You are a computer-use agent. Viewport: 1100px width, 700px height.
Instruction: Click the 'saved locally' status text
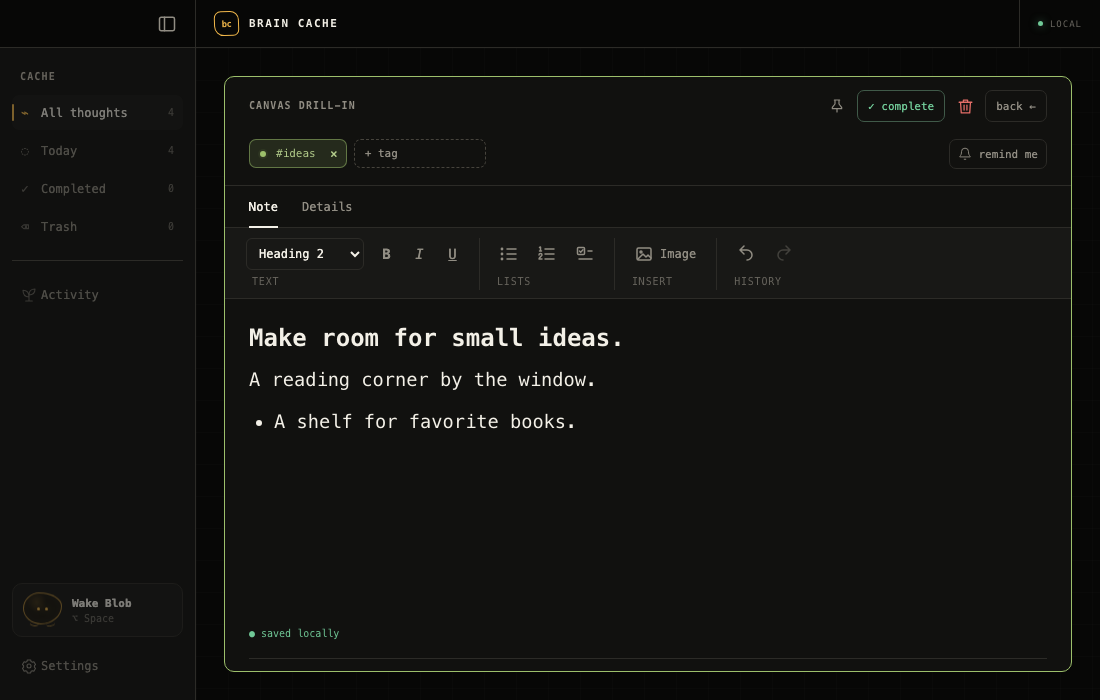(300, 633)
